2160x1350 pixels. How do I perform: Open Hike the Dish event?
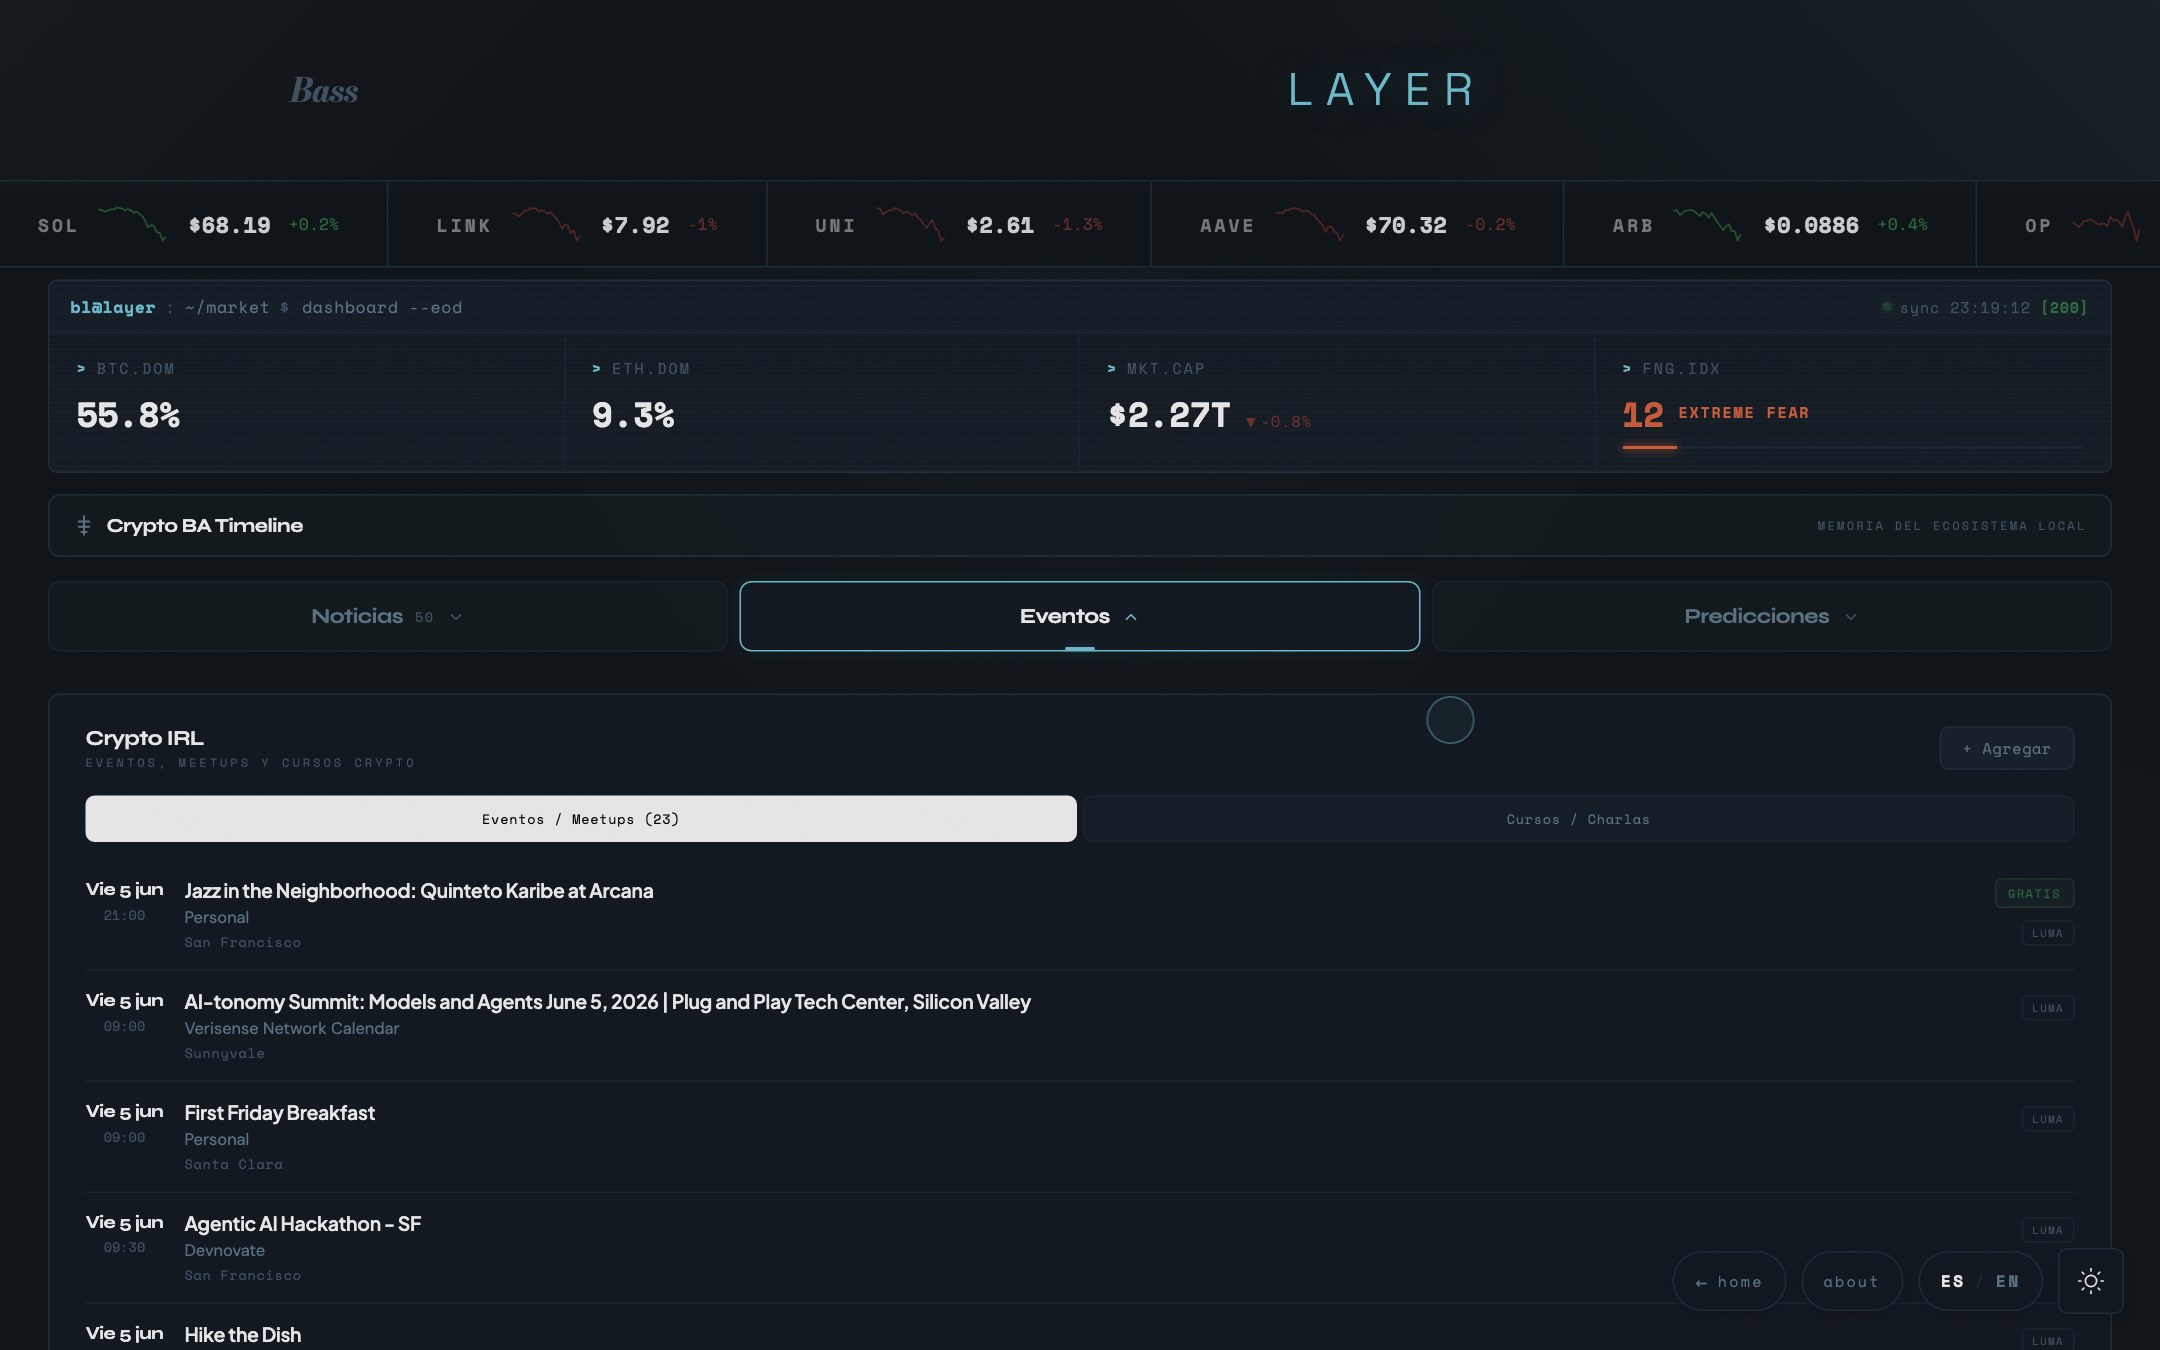click(x=242, y=1335)
